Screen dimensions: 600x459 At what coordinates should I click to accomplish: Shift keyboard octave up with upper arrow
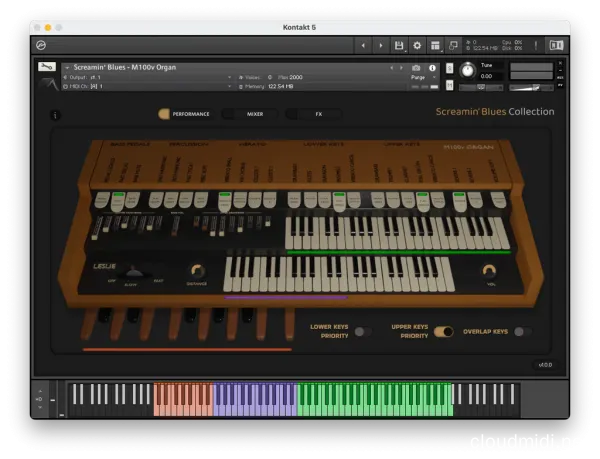(40, 391)
